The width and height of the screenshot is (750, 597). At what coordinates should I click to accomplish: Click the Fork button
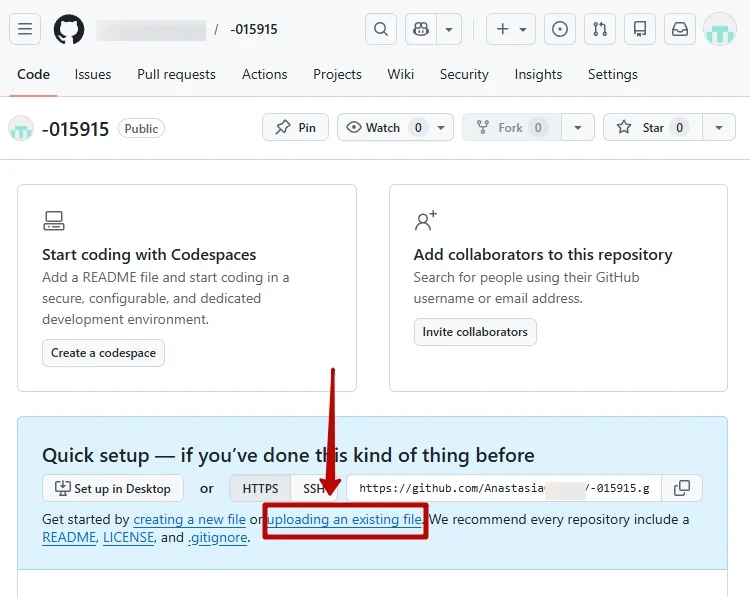click(x=512, y=127)
